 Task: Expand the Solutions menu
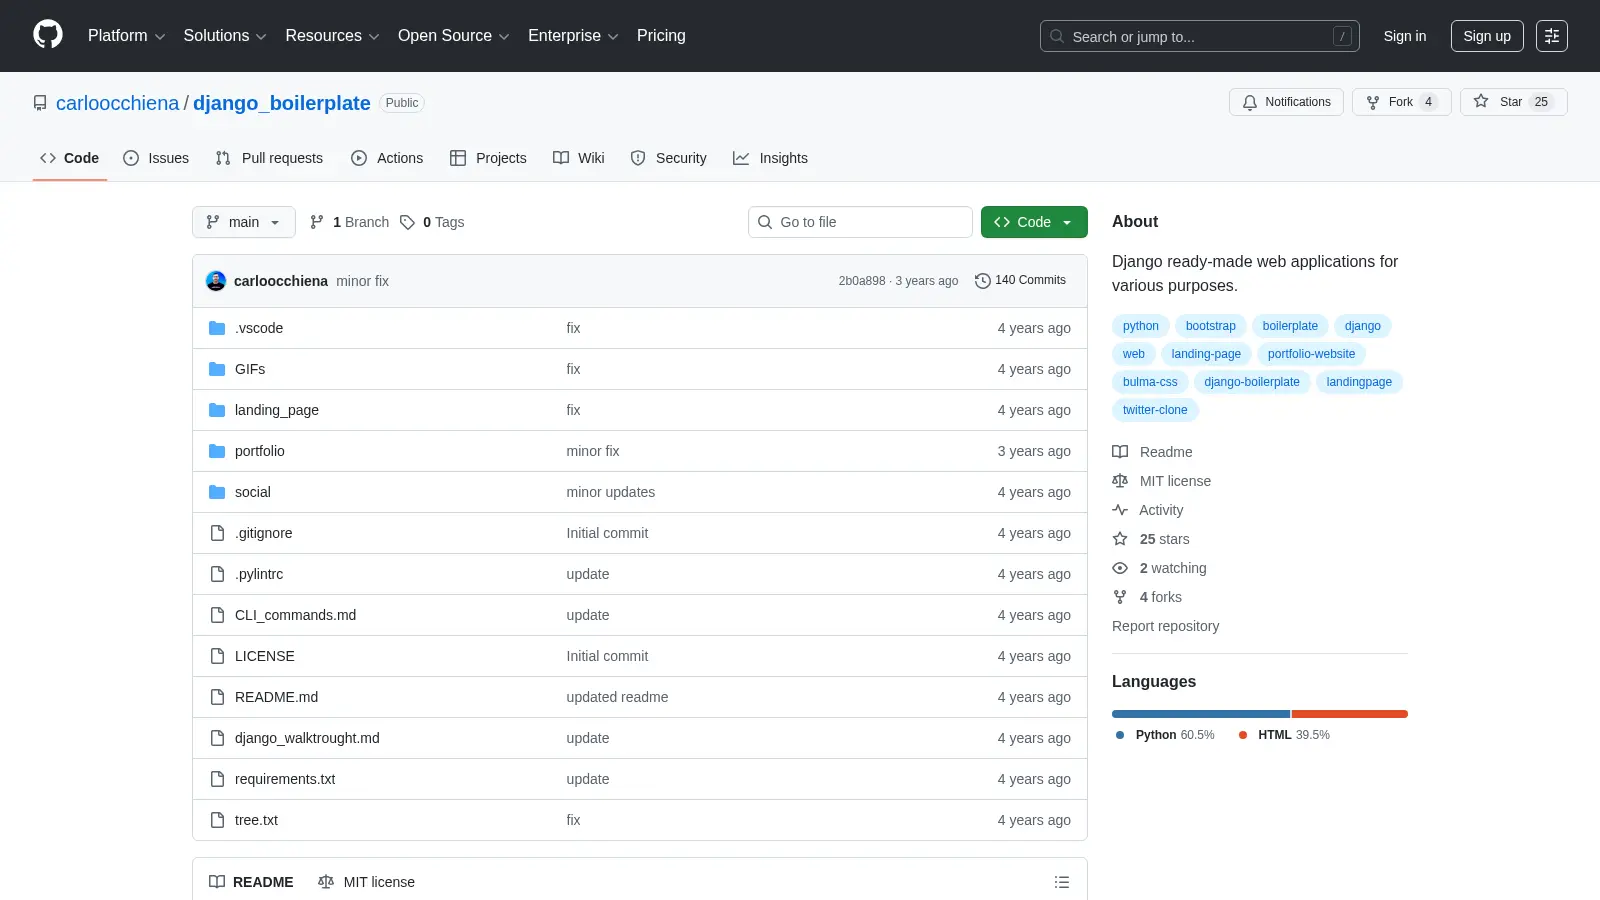[225, 36]
